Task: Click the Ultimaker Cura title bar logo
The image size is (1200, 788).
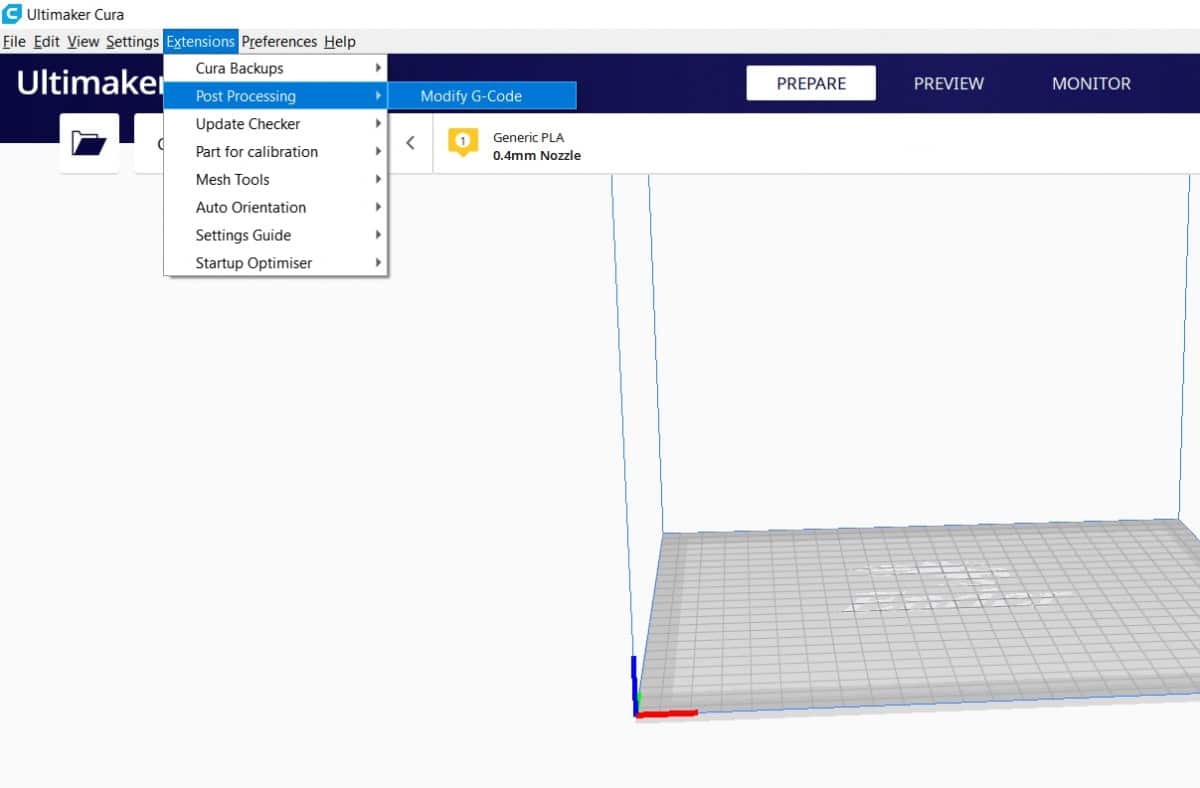Action: pyautogui.click(x=12, y=14)
